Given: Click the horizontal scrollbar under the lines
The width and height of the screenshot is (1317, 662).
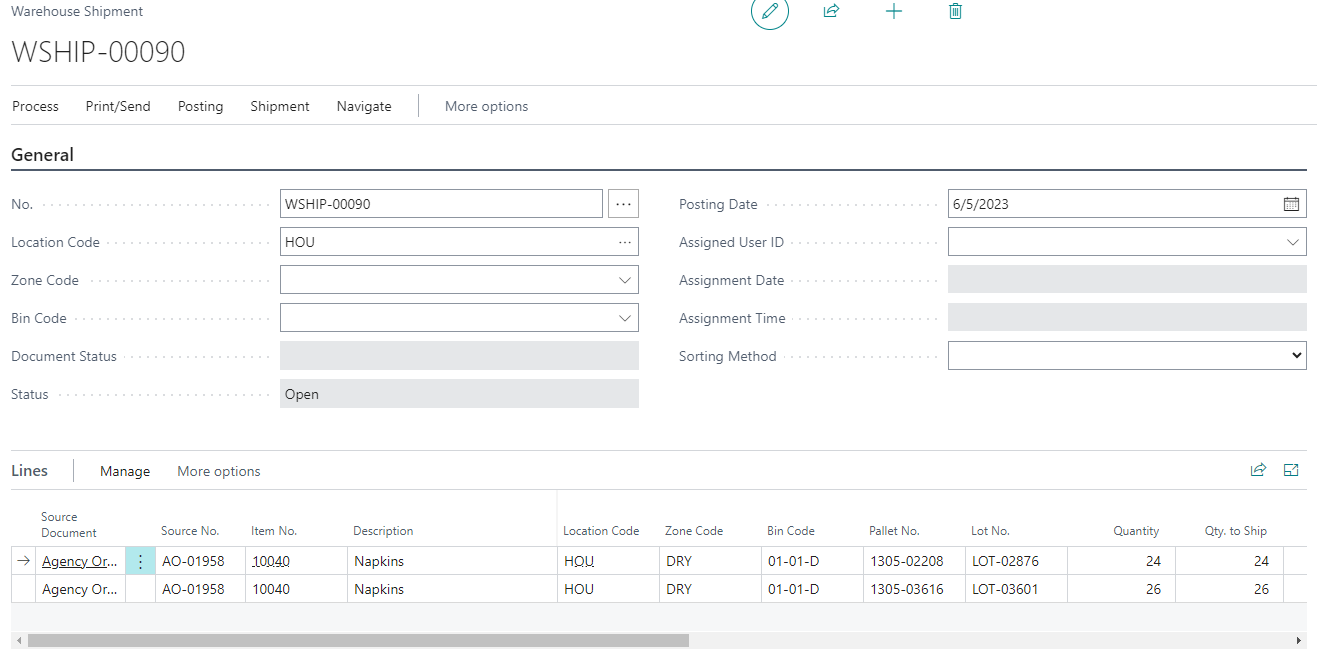Looking at the screenshot, I should [x=358, y=640].
